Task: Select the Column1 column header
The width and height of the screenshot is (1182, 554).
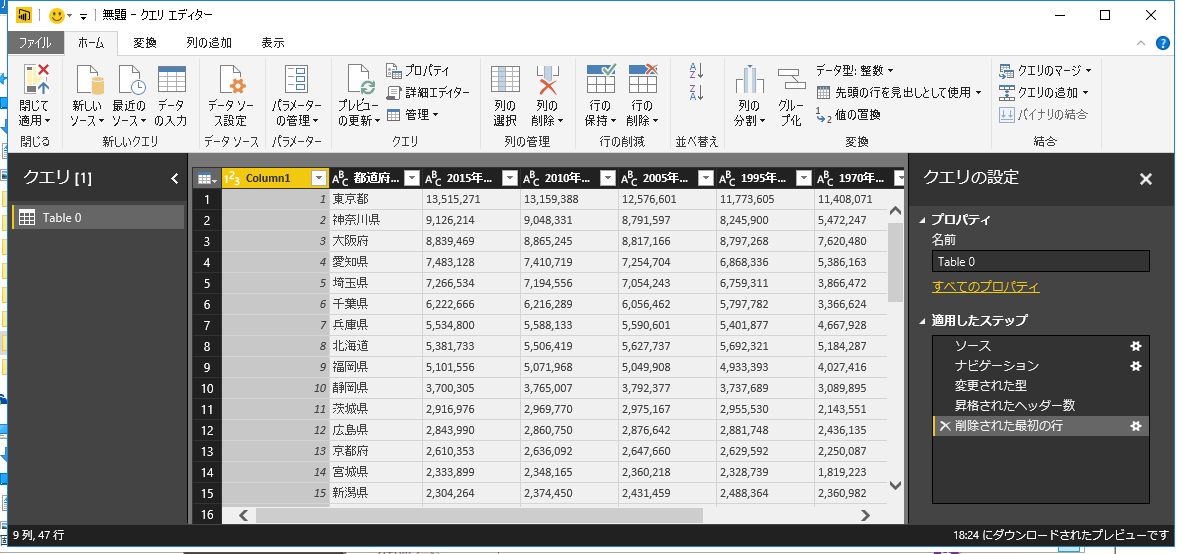Action: (268, 179)
